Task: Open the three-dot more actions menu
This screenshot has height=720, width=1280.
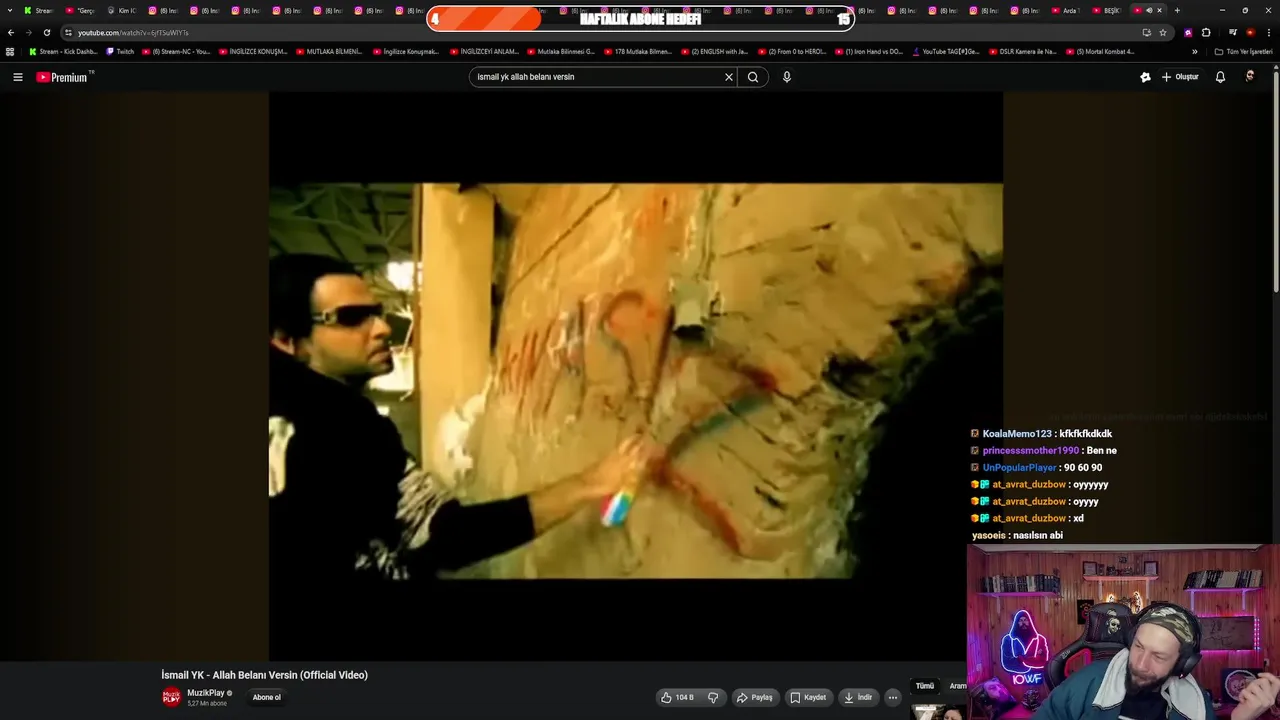Action: 893,697
